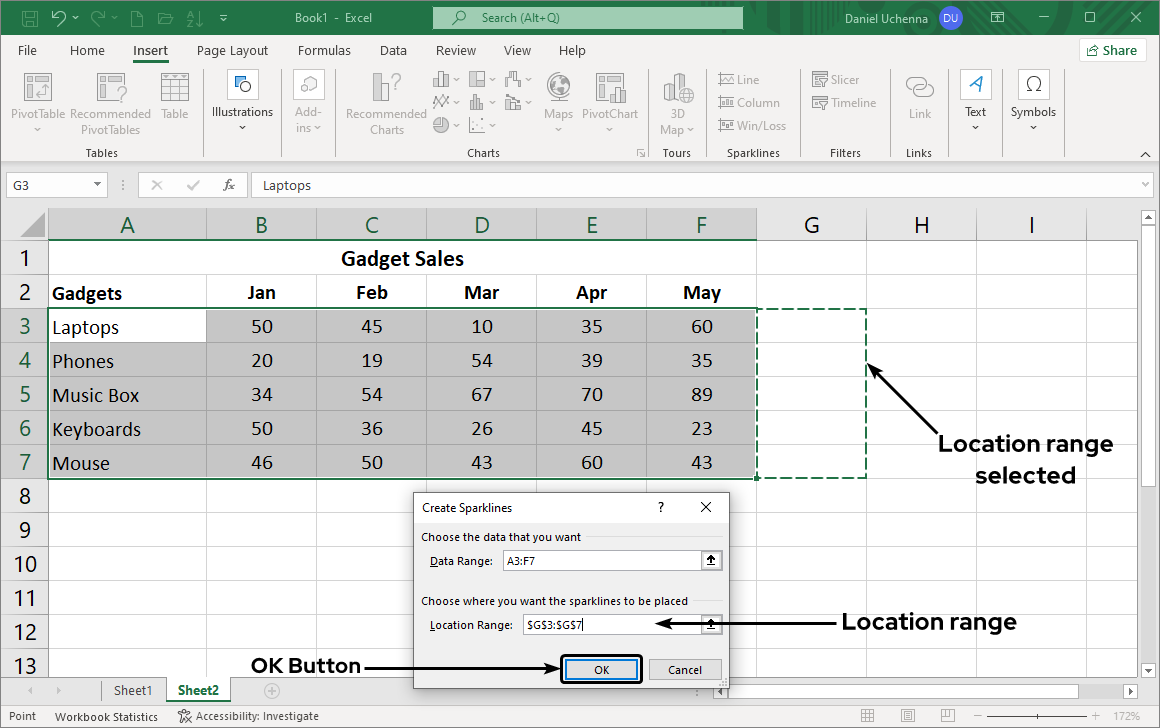Viewport: 1160px width, 728px height.
Task: Click the Save icon in title bar
Action: [x=29, y=18]
